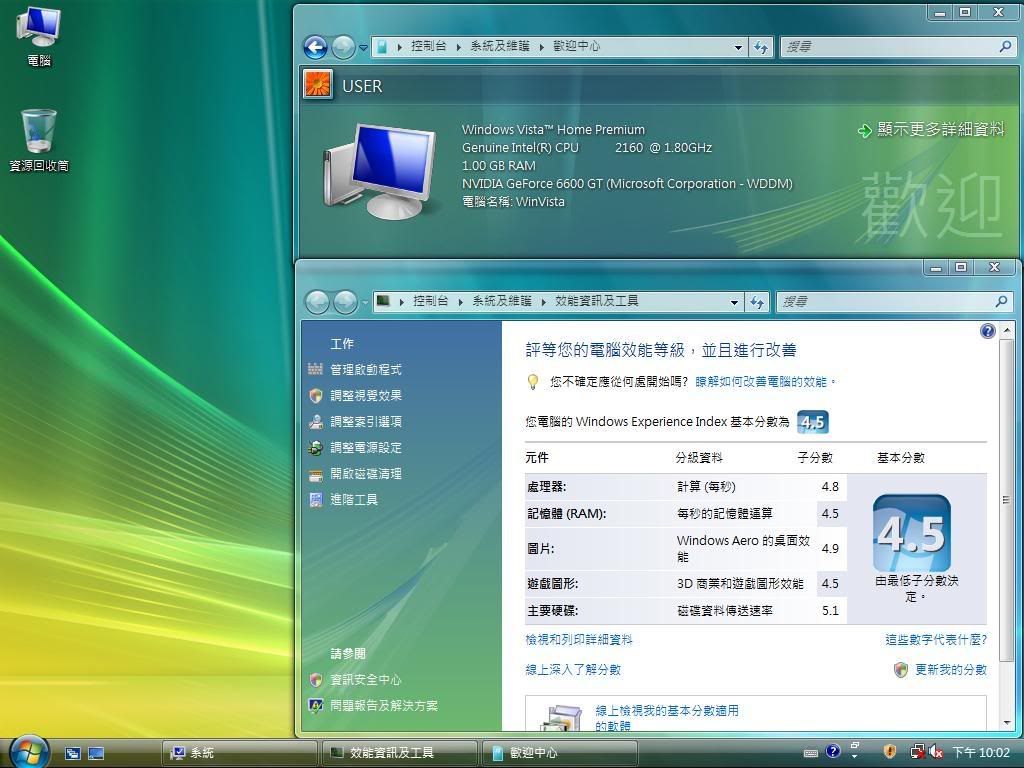Click the back arrow in the 歡迎中心 window
Viewport: 1024px width, 768px height.
(x=316, y=47)
